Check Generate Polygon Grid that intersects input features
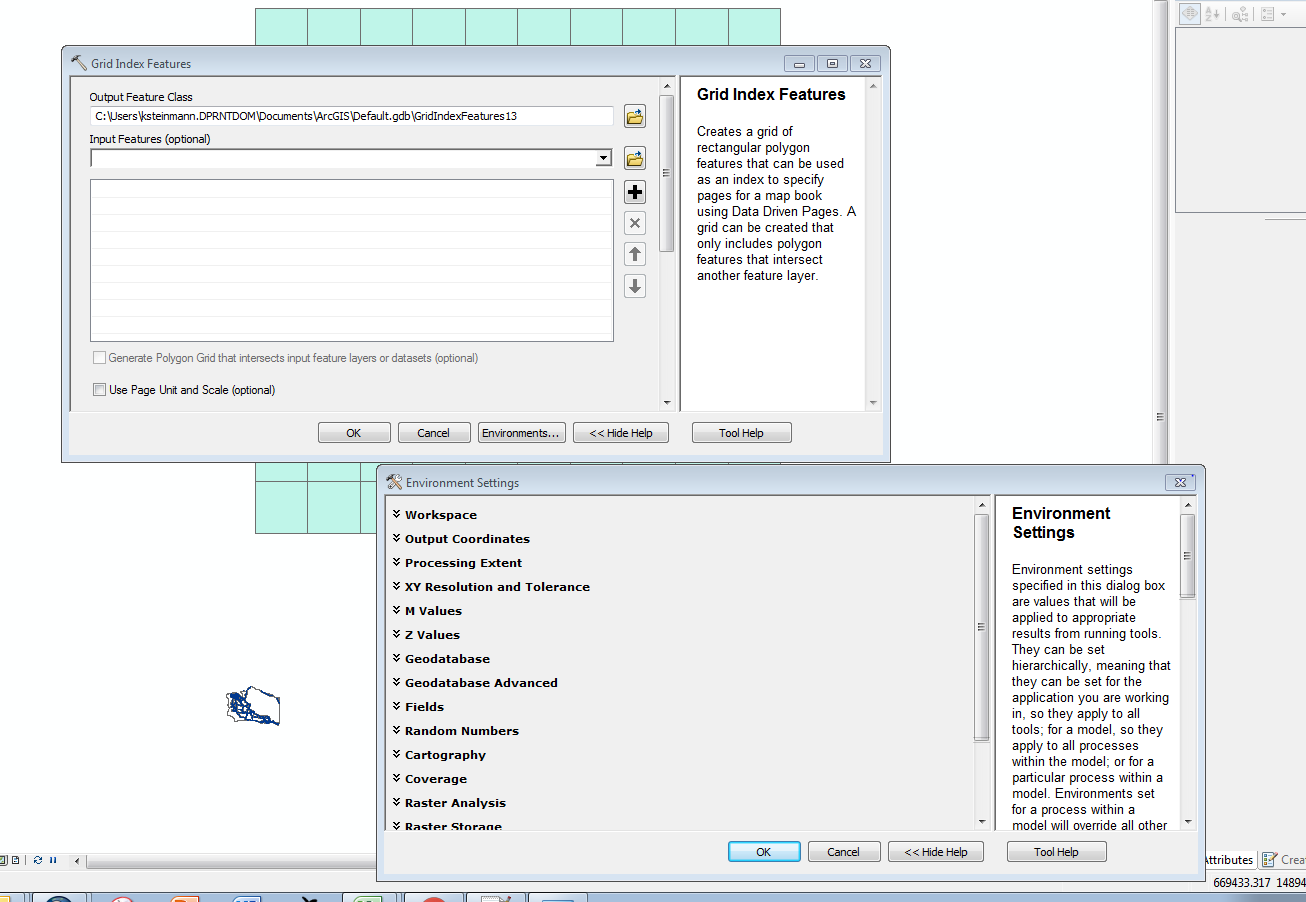 click(x=99, y=357)
